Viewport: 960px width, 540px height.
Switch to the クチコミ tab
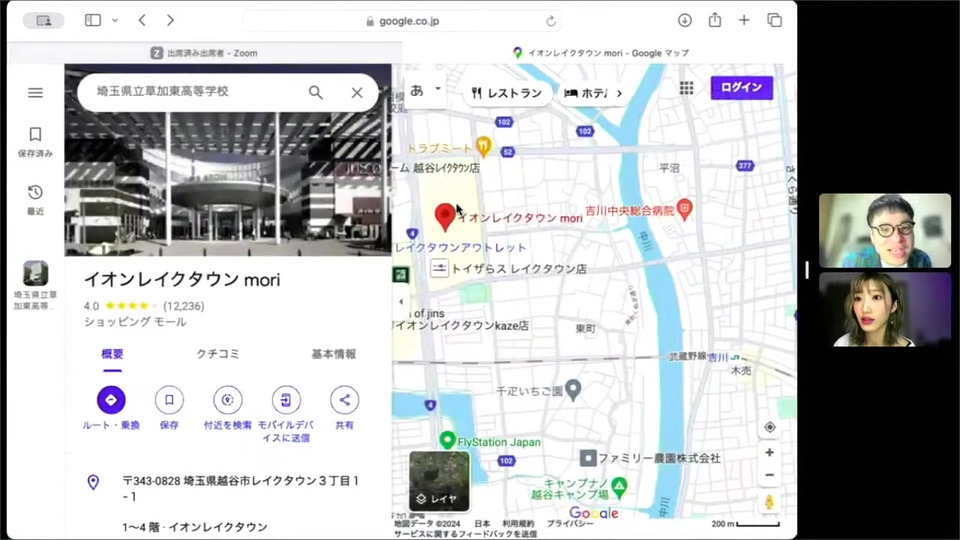point(217,354)
